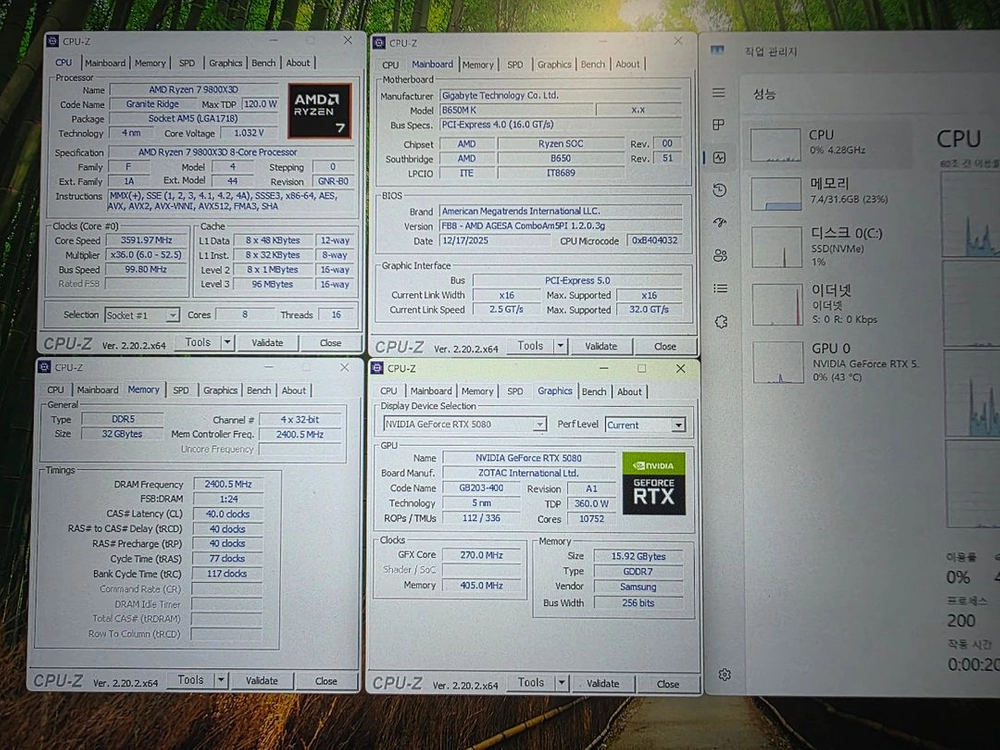The image size is (1000, 750).
Task: Expand Tools dropdown arrow in Graphics window
Action: click(x=561, y=683)
